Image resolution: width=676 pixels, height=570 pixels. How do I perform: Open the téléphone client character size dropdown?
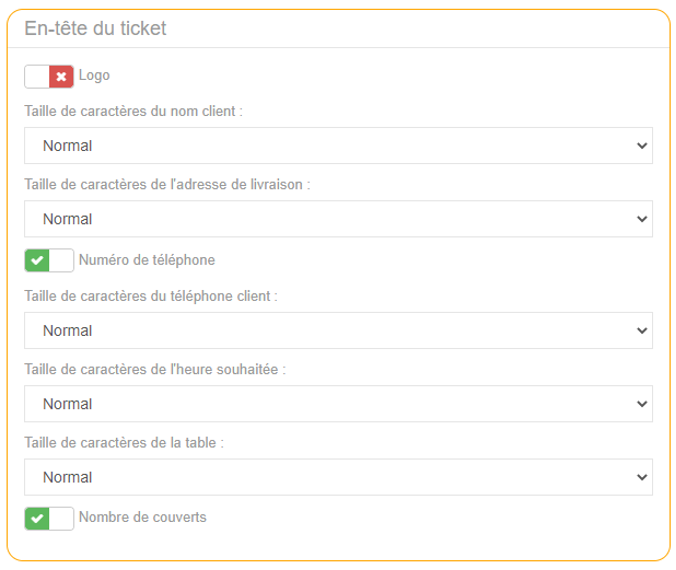[x=338, y=331]
